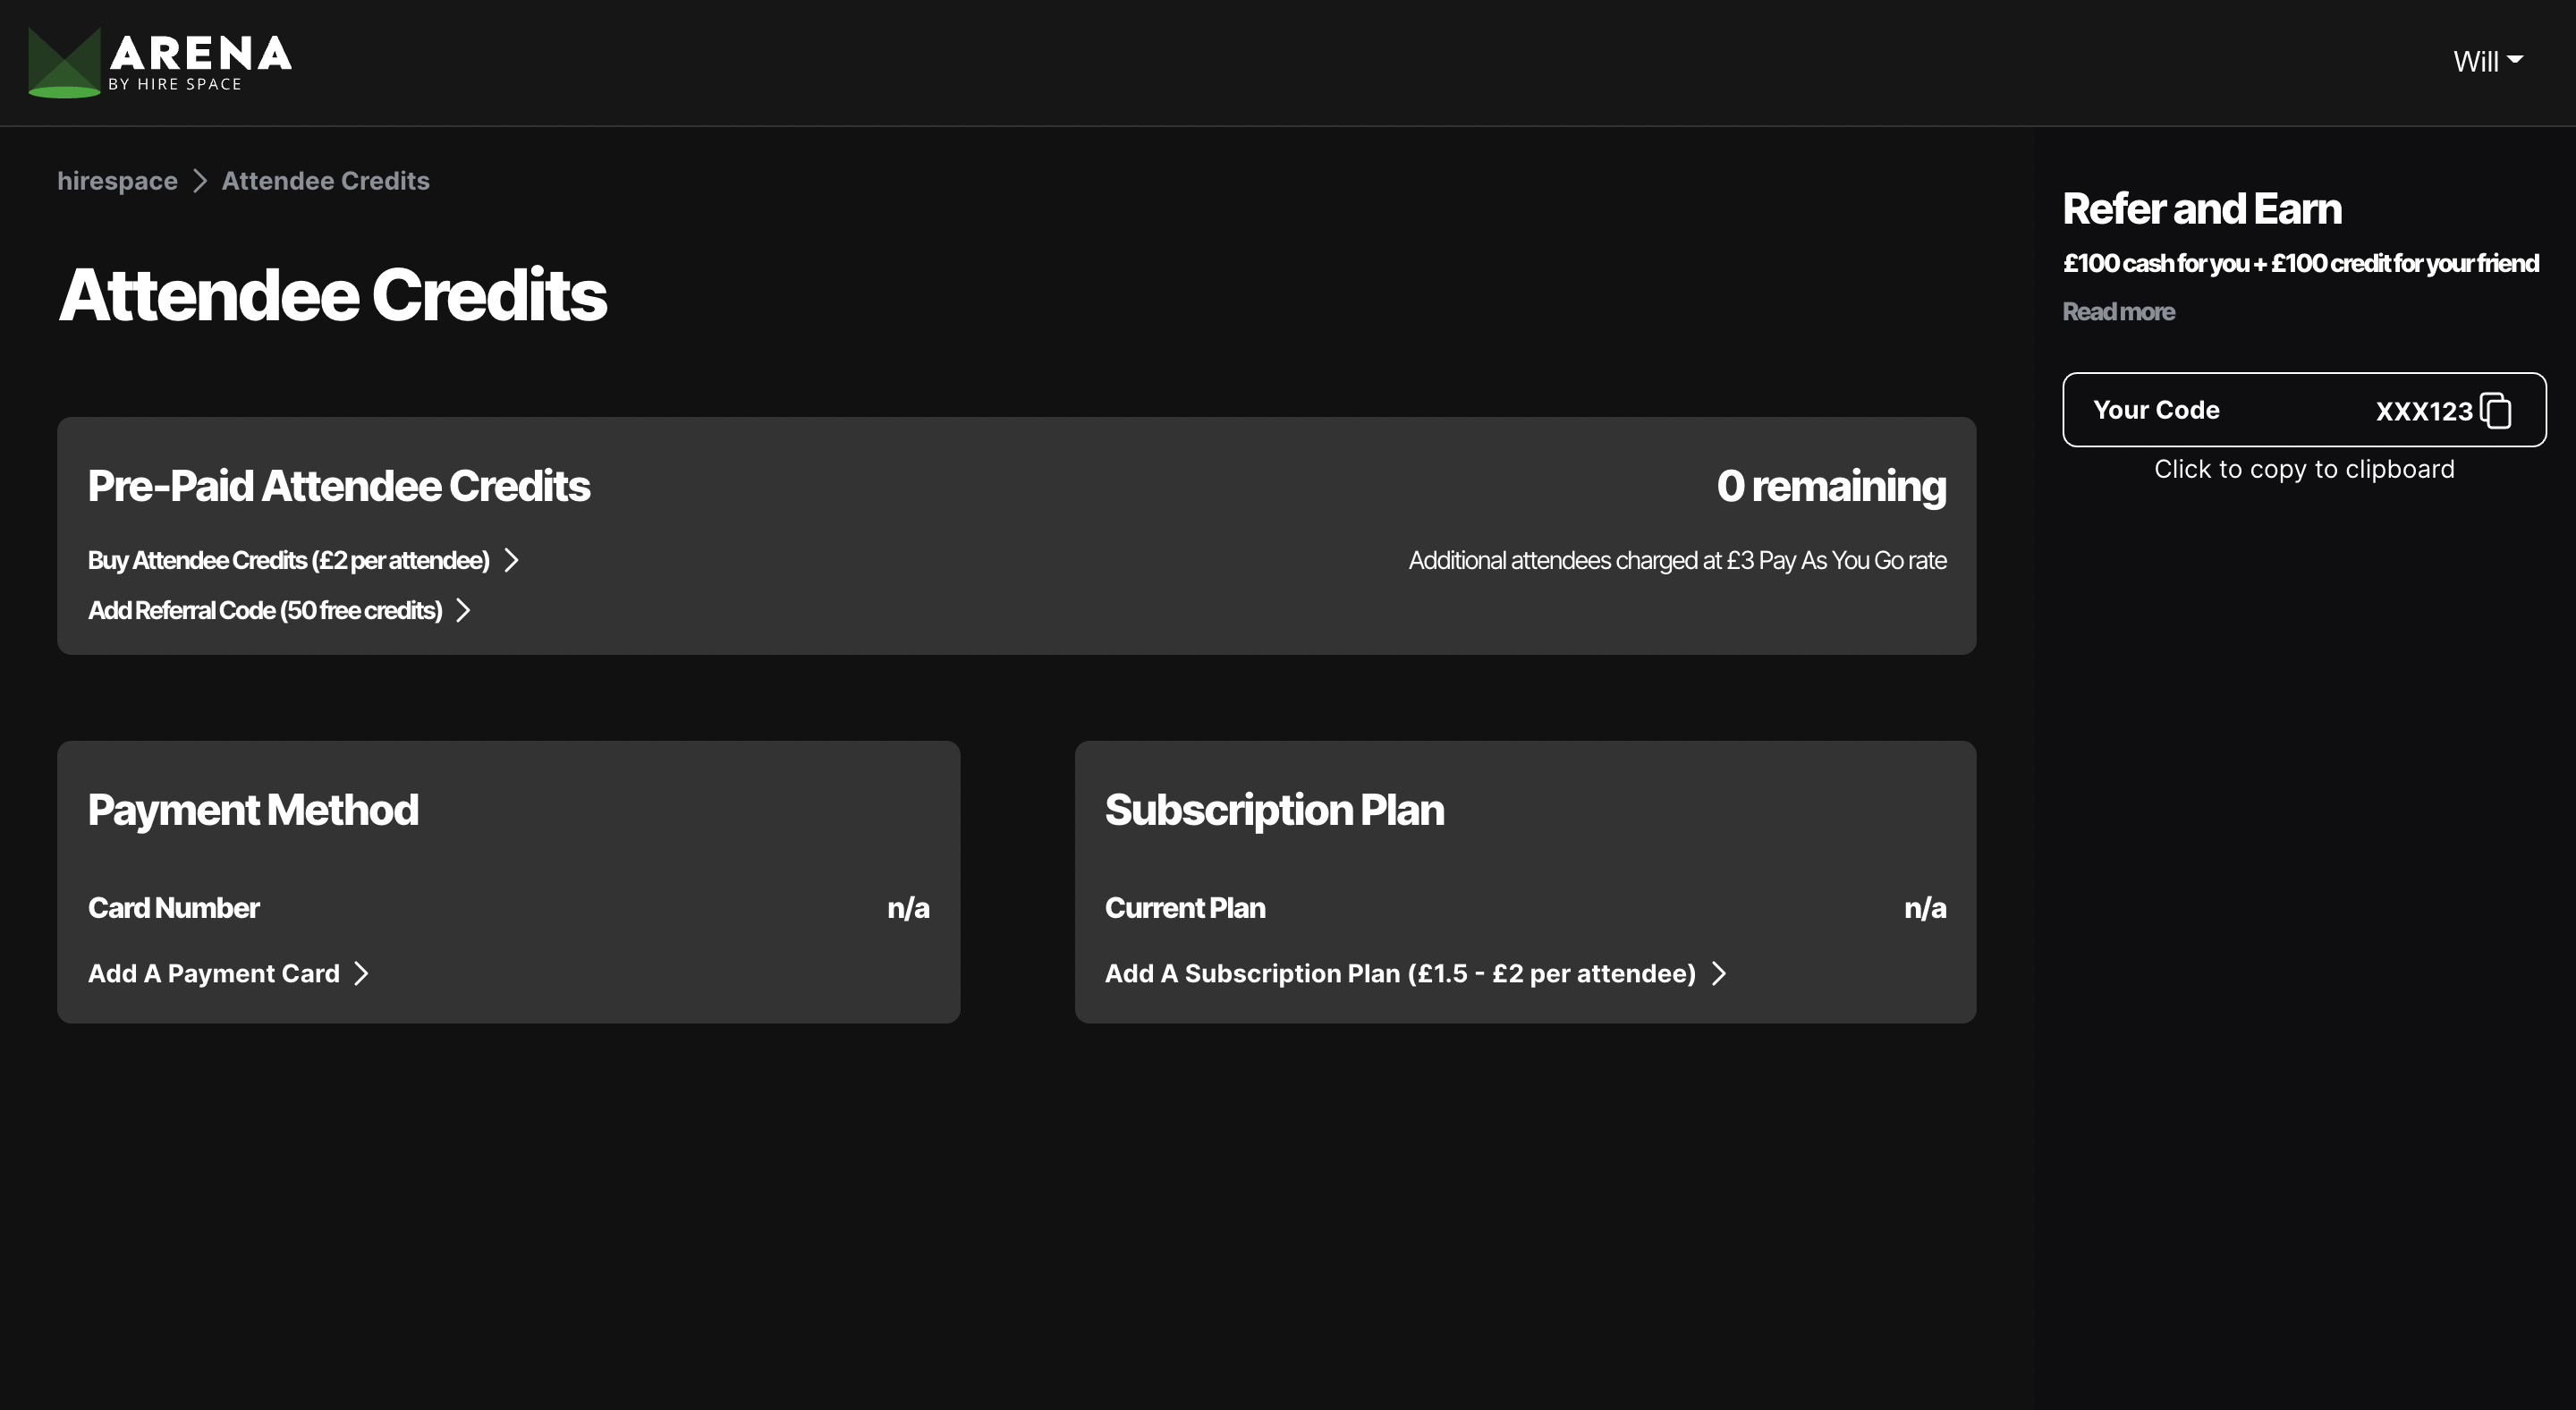The width and height of the screenshot is (2576, 1410).
Task: Click the XXX123 referral code text
Action: pyautogui.click(x=2424, y=411)
